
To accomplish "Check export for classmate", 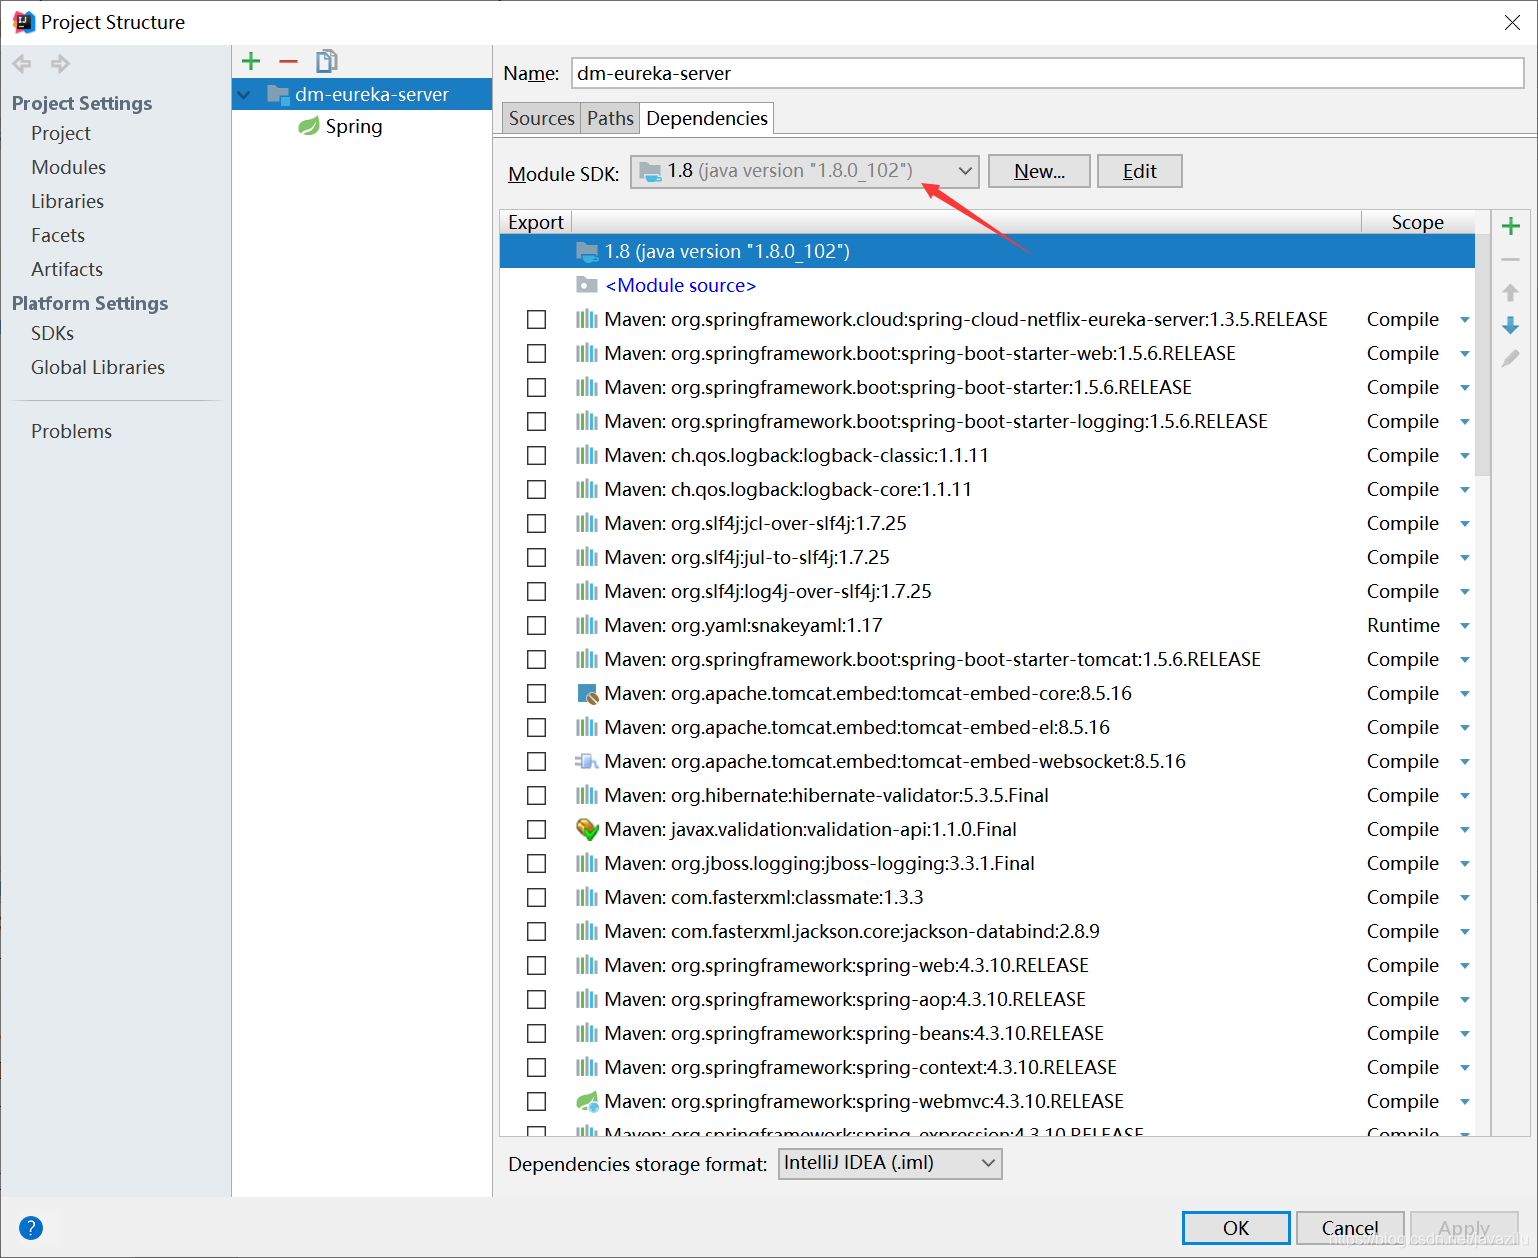I will click(x=537, y=898).
